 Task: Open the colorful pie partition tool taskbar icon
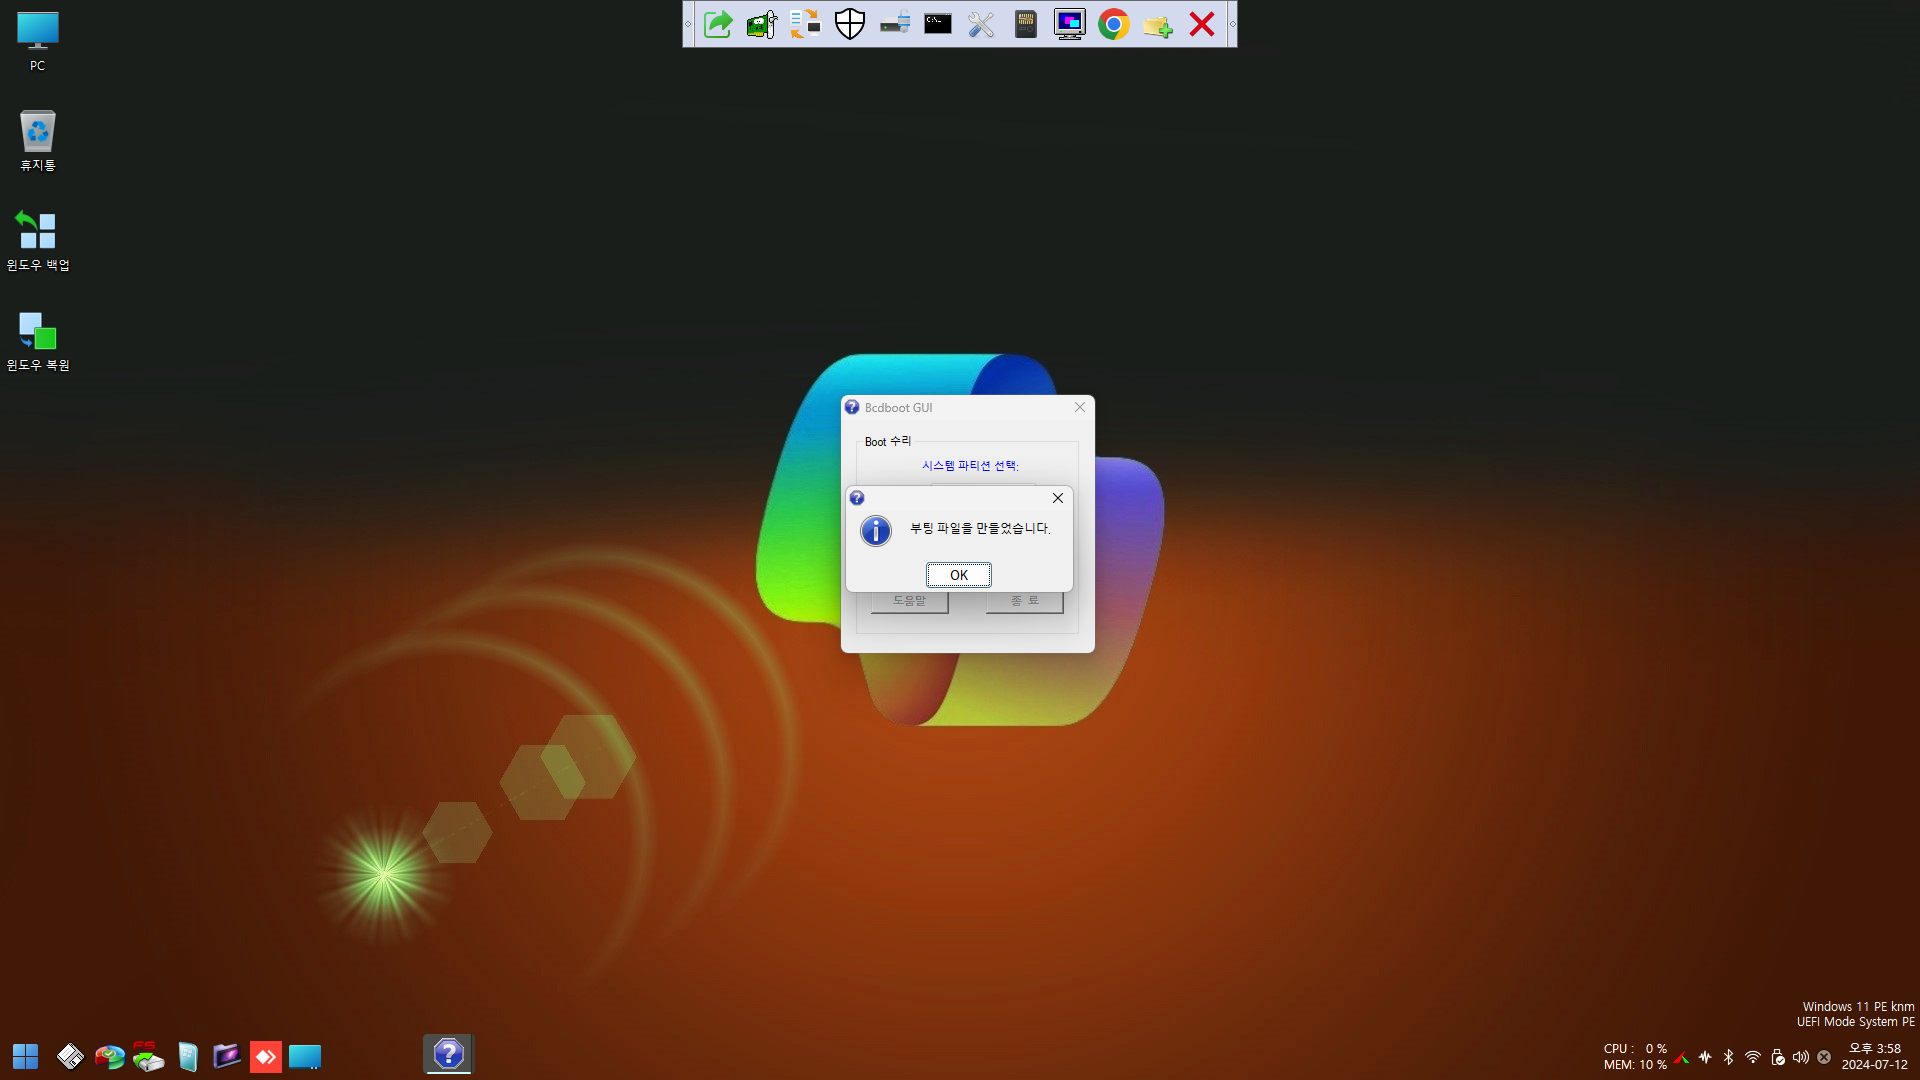(109, 1056)
